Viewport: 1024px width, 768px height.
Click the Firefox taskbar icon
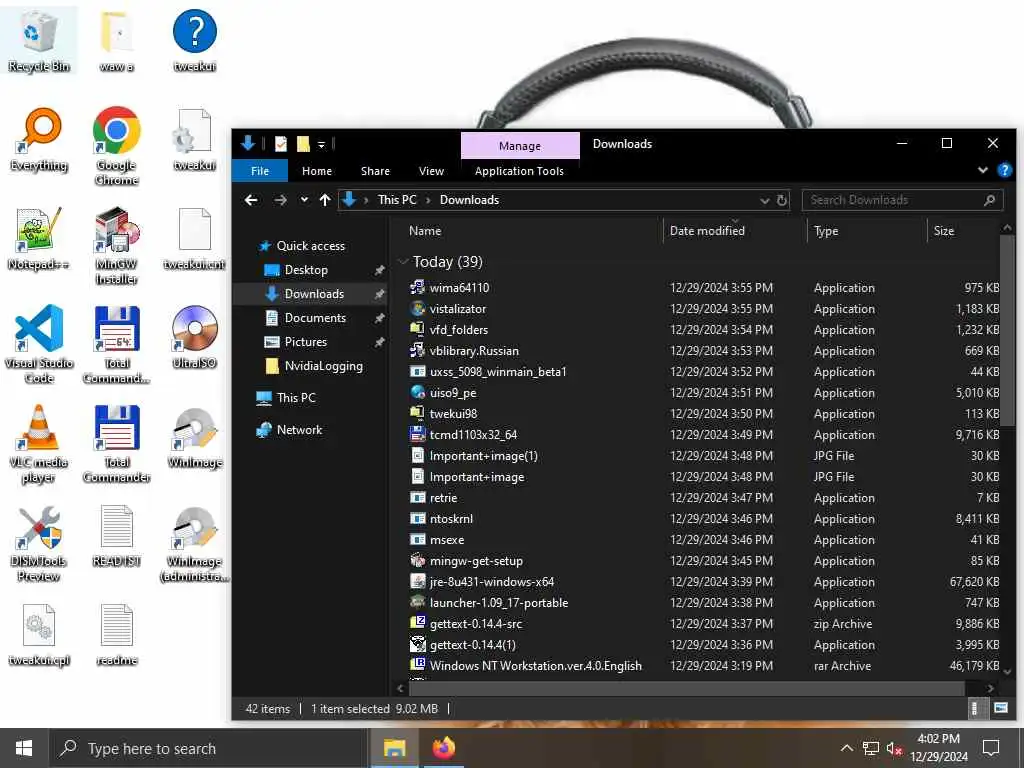(x=443, y=748)
